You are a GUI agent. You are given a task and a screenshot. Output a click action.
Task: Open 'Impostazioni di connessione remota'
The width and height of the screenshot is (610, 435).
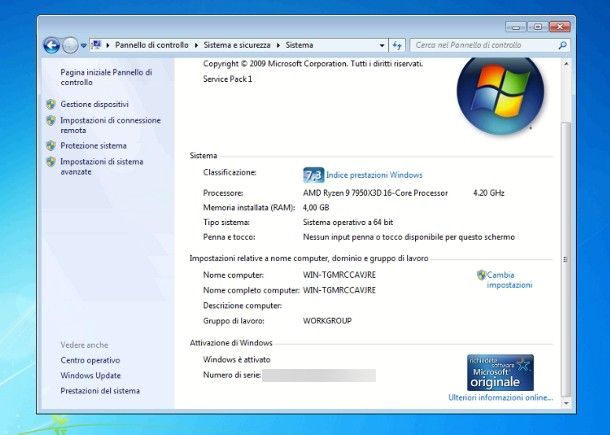[x=110, y=125]
